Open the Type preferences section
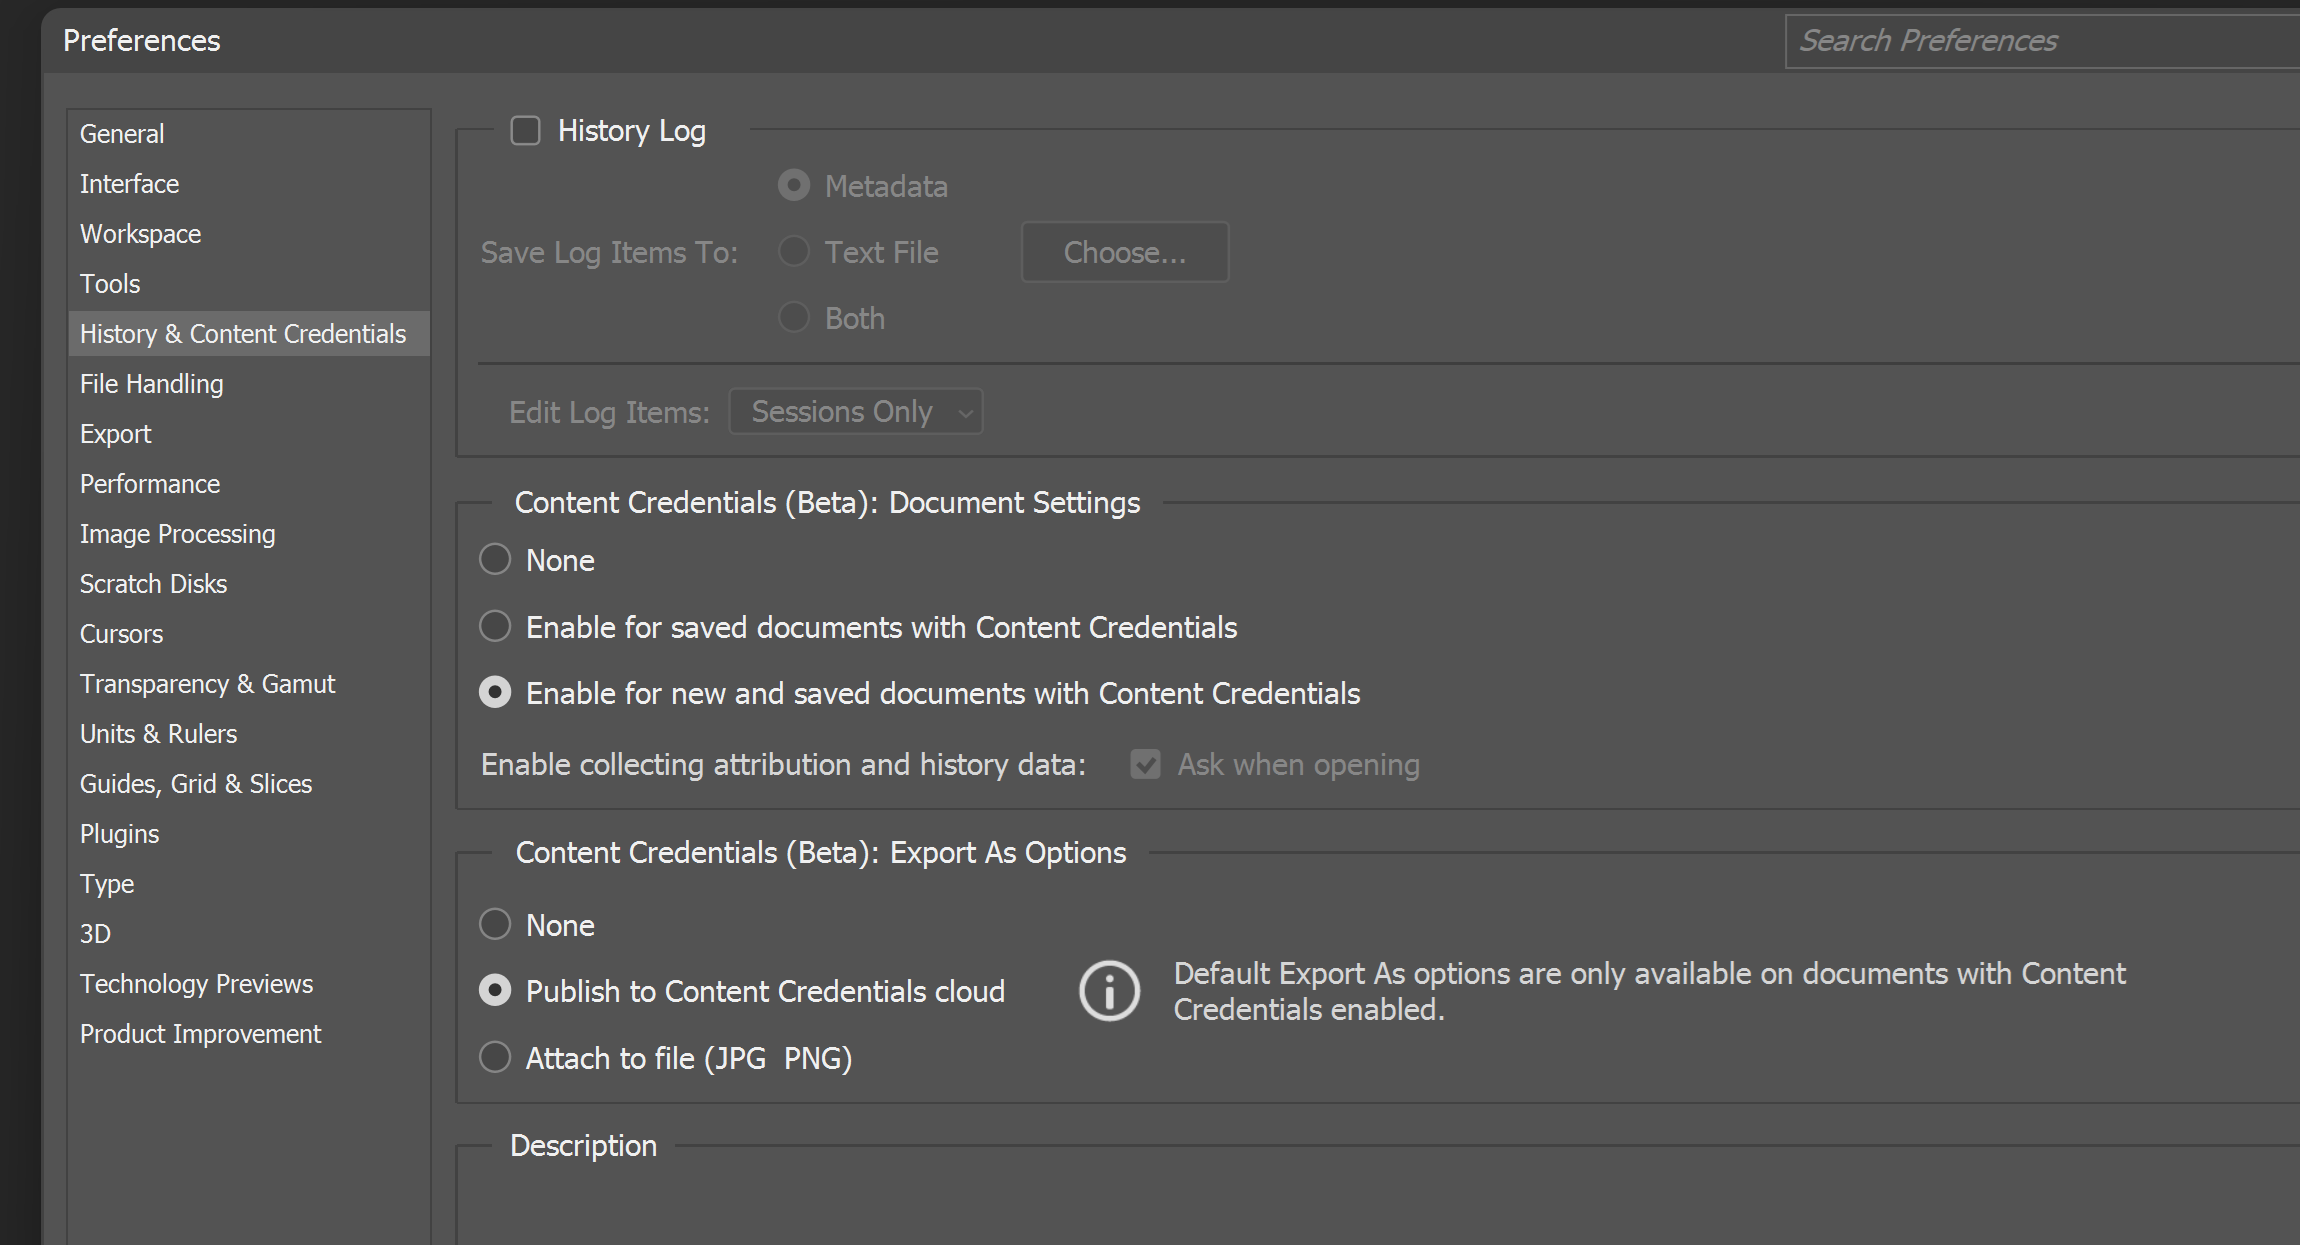Viewport: 2300px width, 1245px height. (x=106, y=883)
